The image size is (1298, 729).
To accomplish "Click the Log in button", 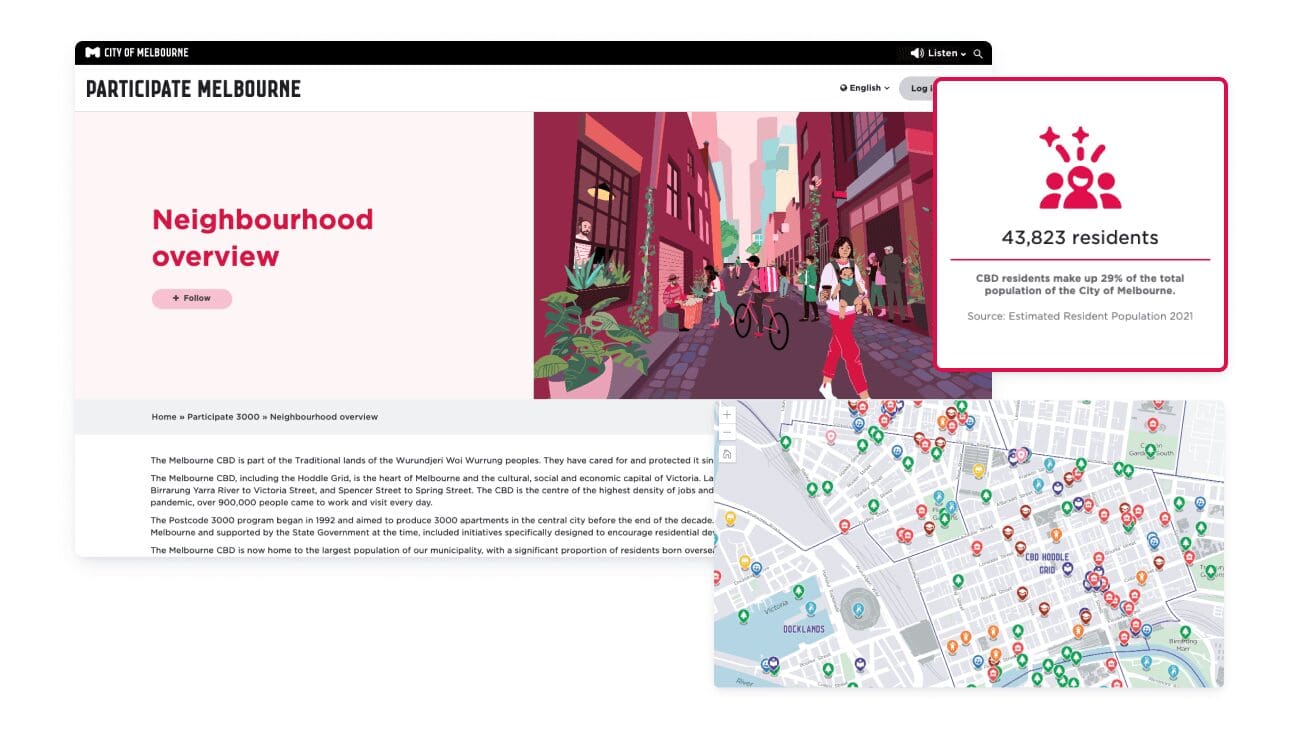I will coord(917,88).
